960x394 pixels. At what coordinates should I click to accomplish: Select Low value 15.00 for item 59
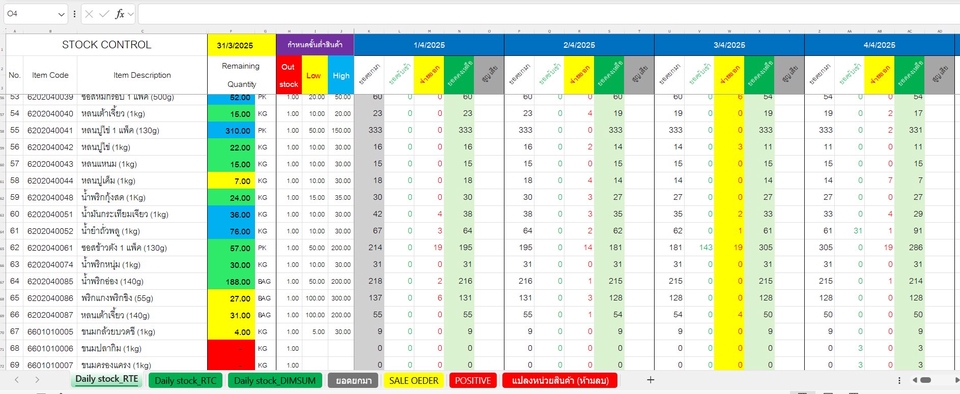[316, 198]
